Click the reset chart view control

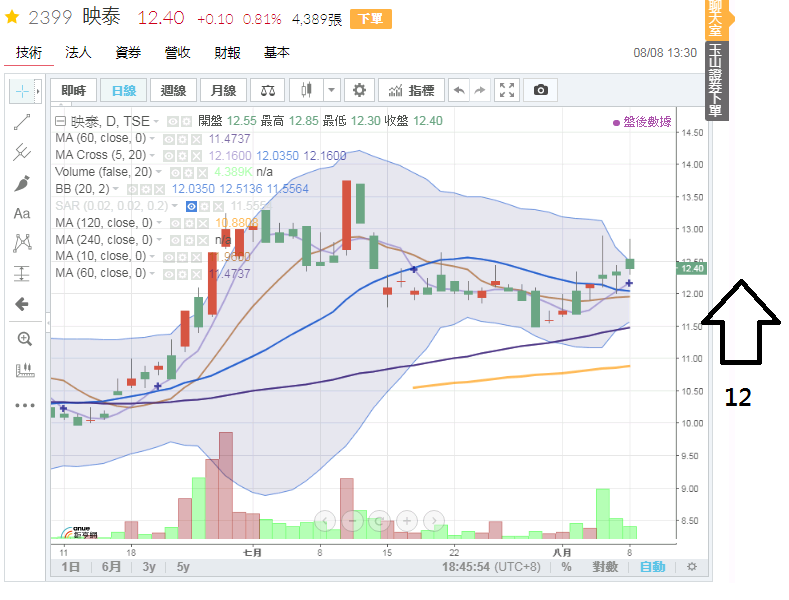[379, 520]
